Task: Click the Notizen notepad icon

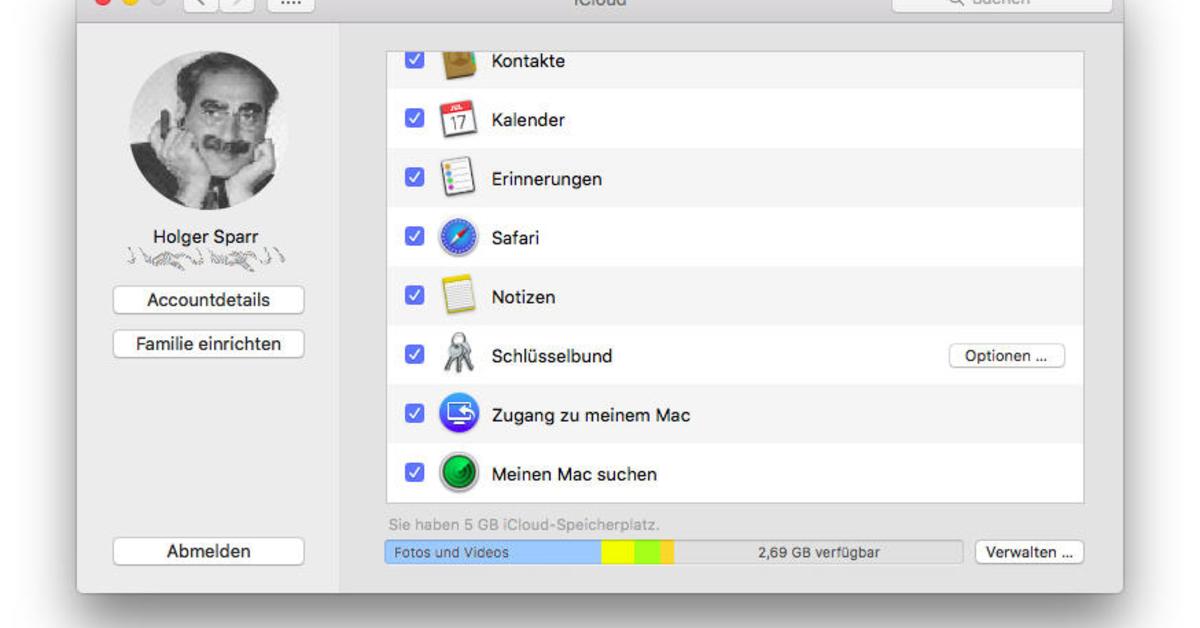Action: (458, 296)
